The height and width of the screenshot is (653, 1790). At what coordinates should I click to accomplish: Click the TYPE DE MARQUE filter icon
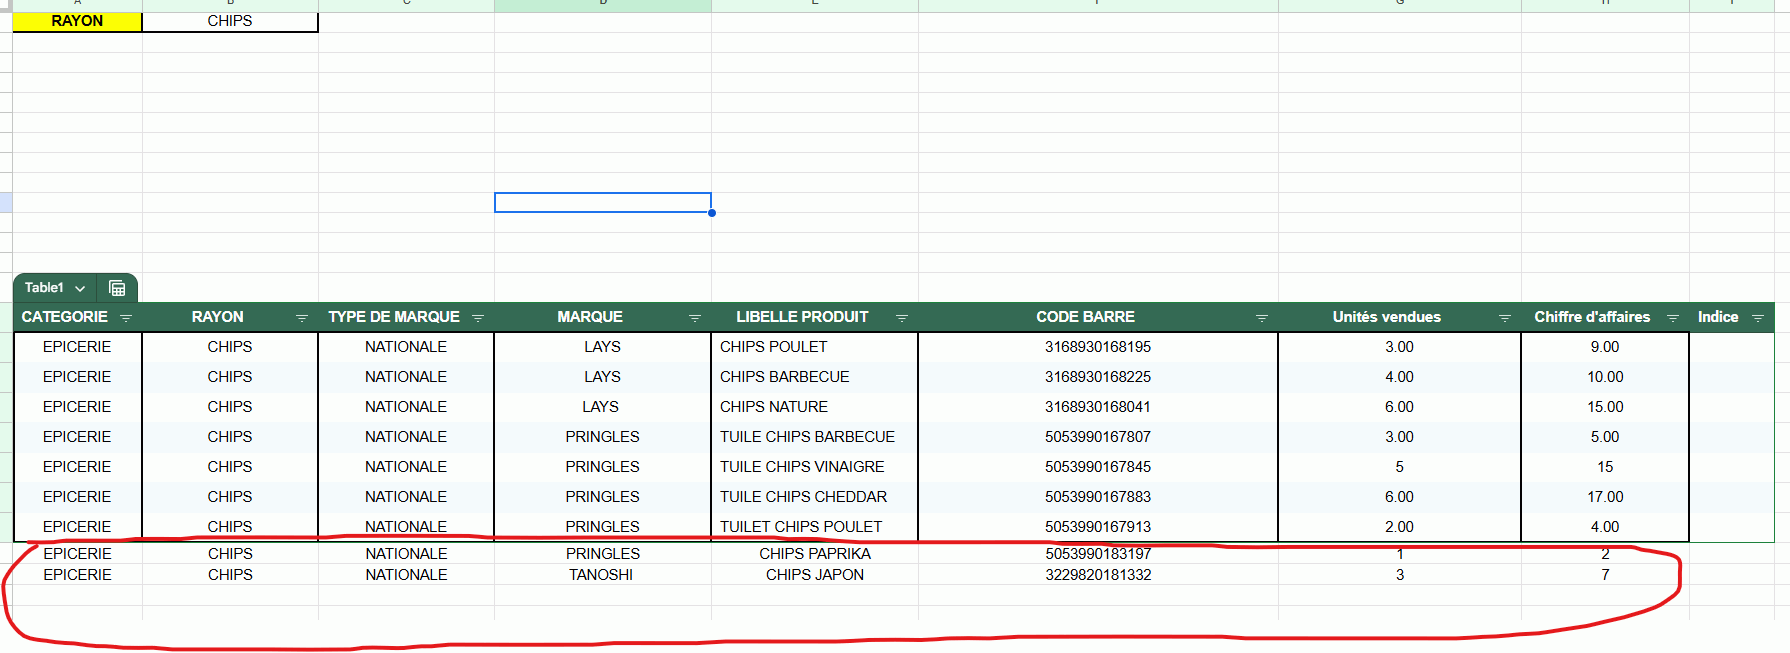pyautogui.click(x=478, y=318)
